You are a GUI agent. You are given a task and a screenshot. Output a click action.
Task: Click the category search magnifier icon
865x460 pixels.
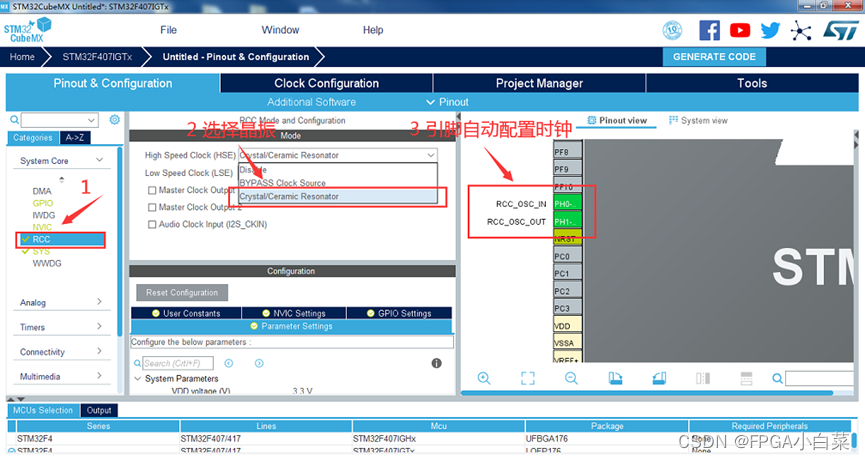(x=14, y=120)
